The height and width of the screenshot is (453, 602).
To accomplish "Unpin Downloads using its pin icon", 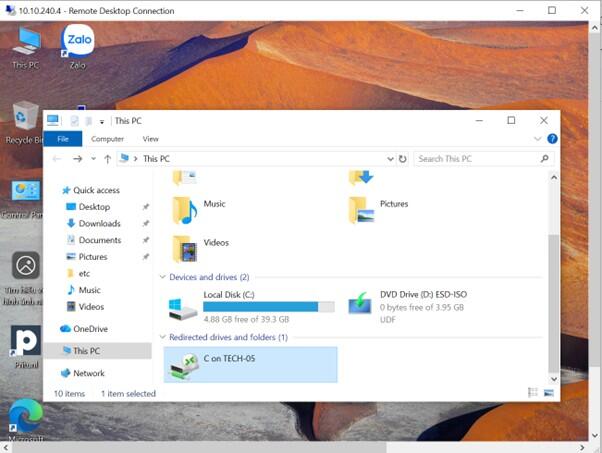I will [146, 223].
